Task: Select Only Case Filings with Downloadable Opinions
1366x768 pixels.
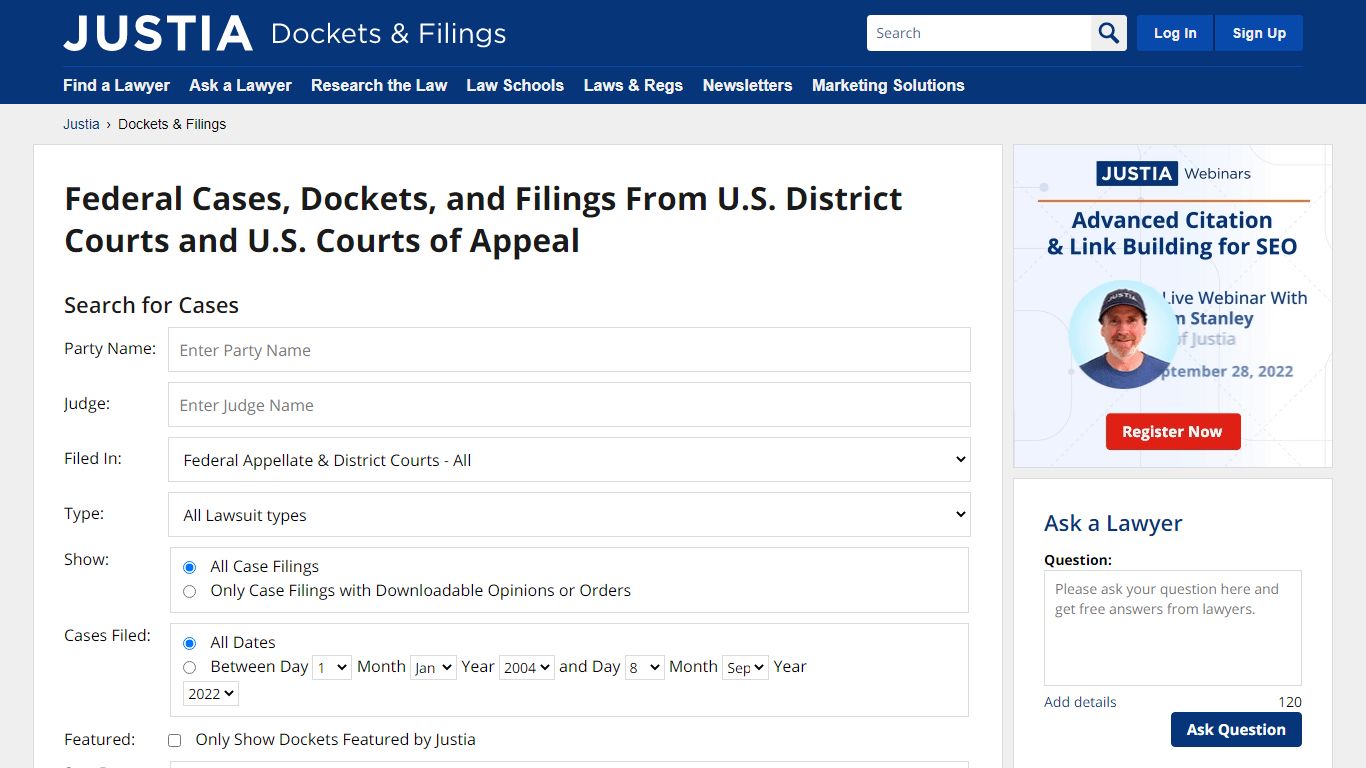Action: 189,591
